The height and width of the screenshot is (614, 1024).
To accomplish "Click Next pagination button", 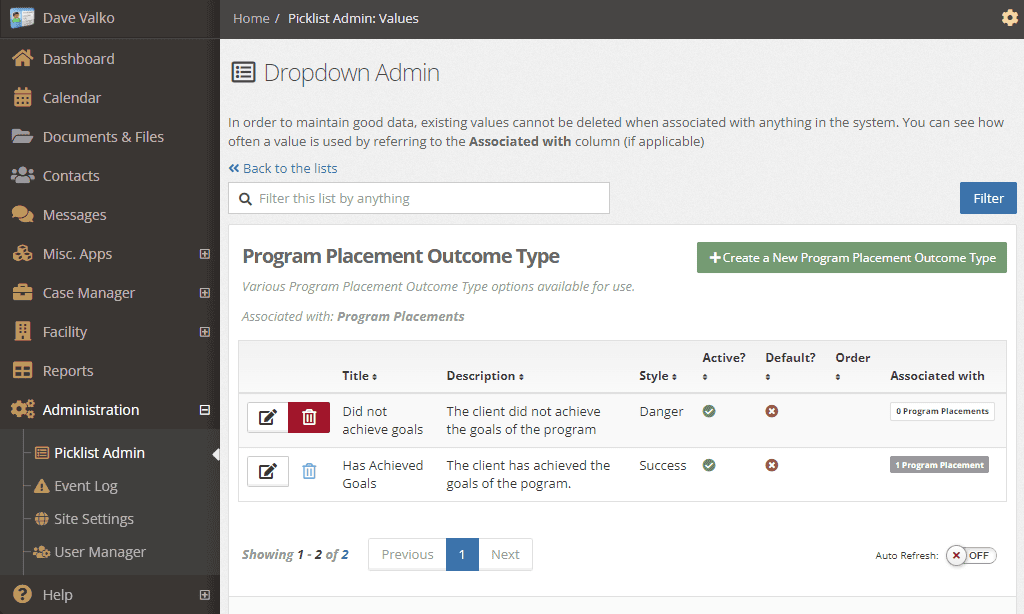I will click(x=505, y=555).
